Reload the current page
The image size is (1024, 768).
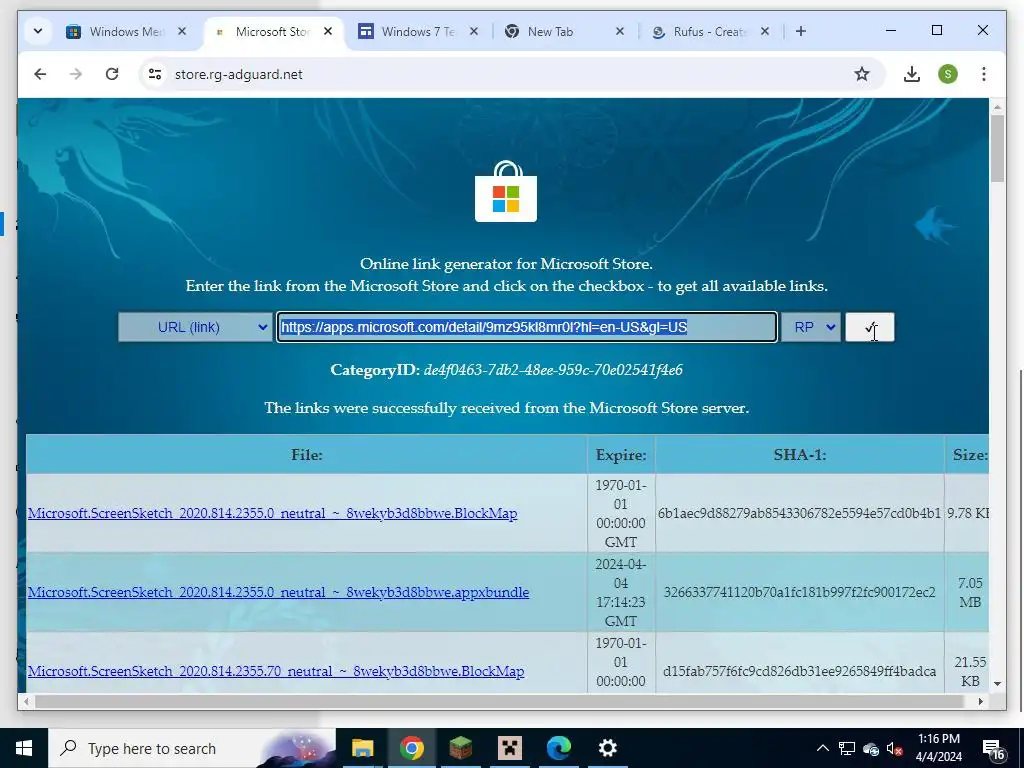click(112, 74)
